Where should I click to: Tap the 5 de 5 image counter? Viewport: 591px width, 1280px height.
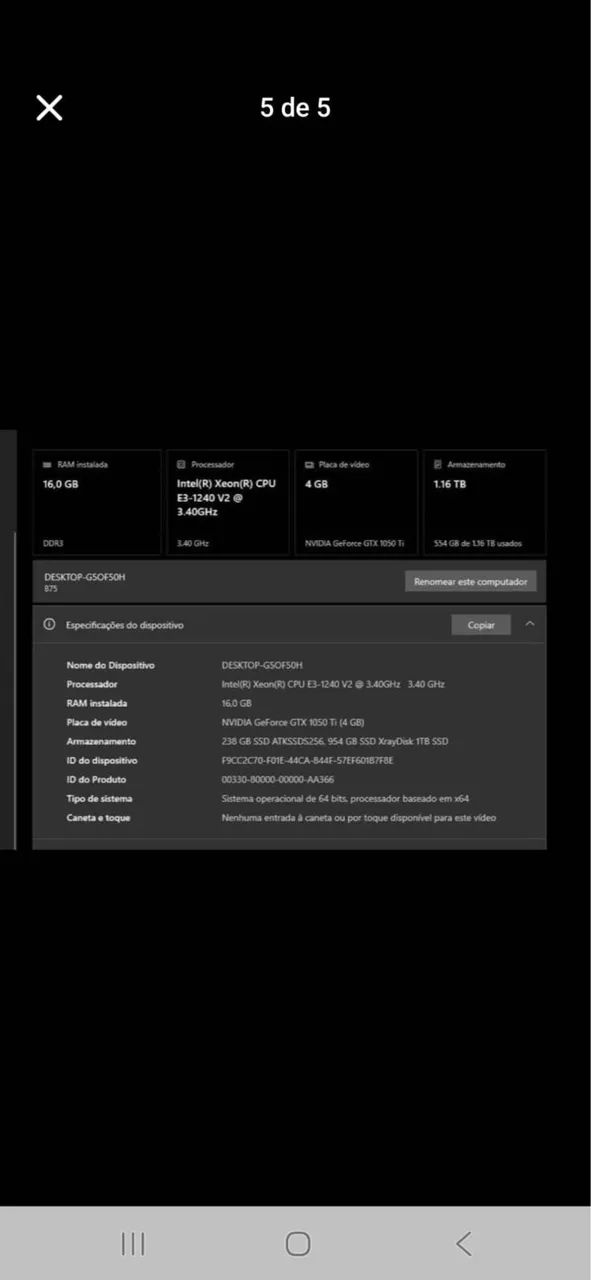pyautogui.click(x=295, y=108)
